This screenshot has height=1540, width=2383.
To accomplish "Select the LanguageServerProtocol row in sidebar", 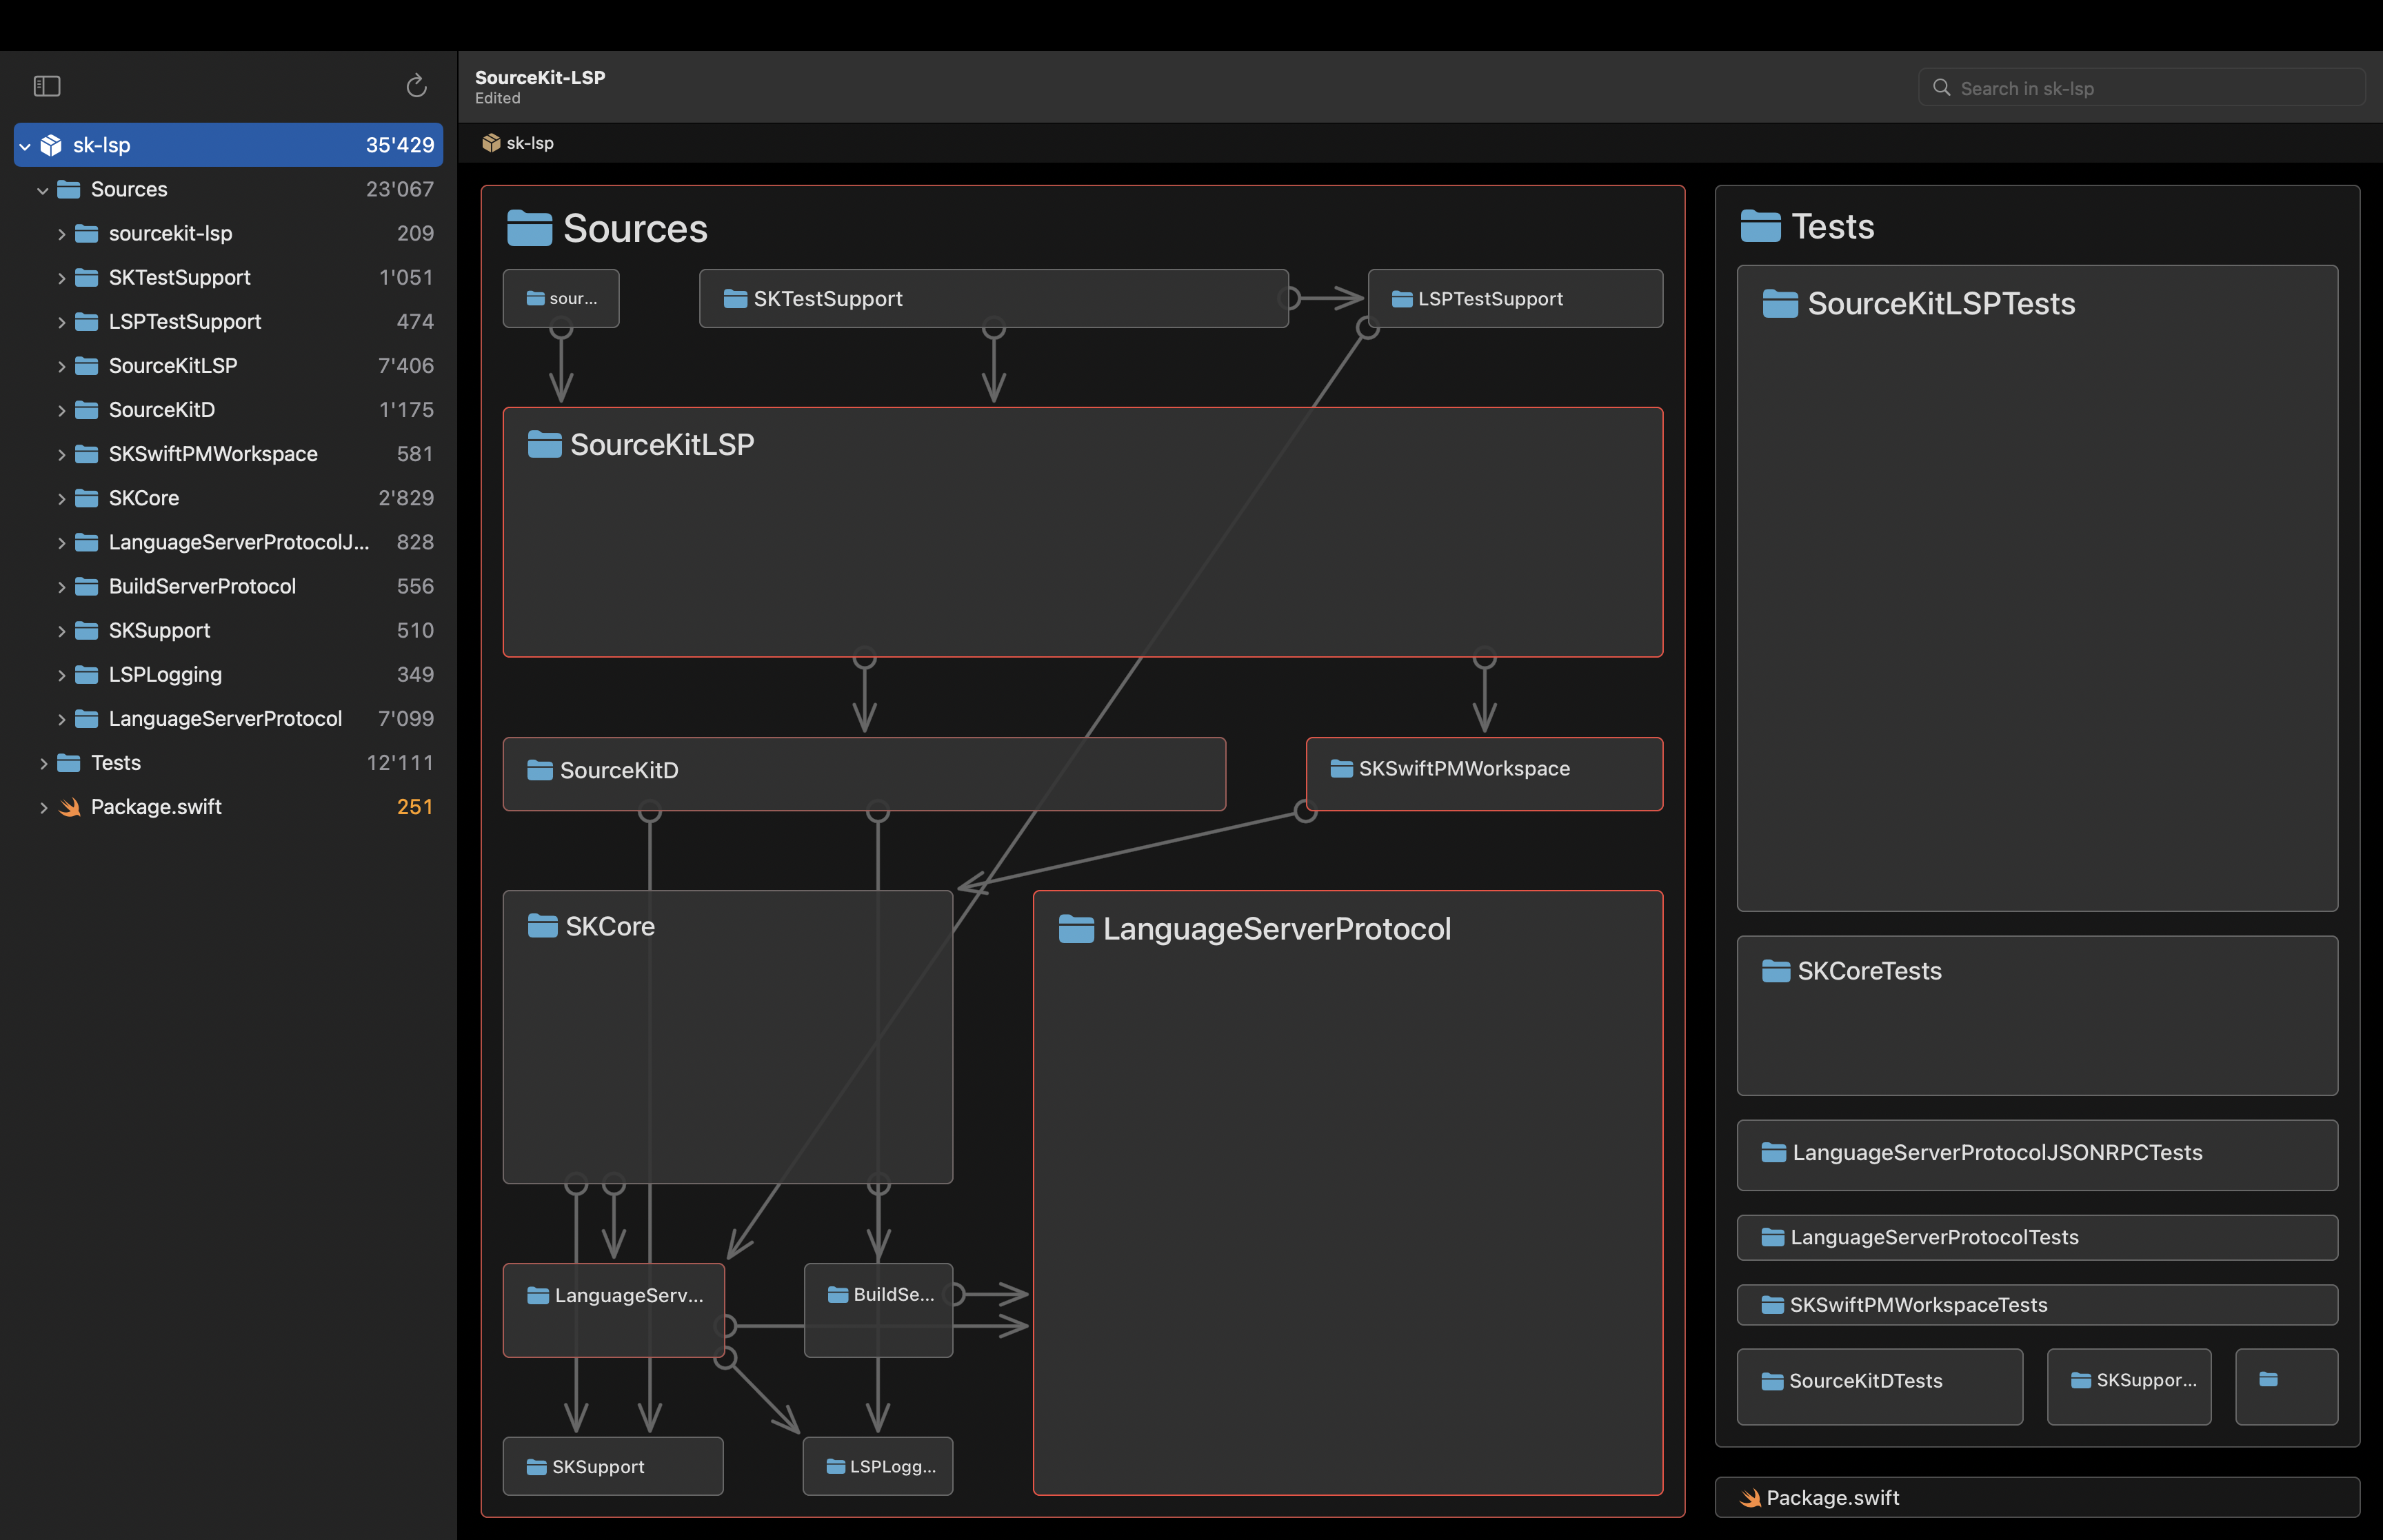I will [228, 718].
